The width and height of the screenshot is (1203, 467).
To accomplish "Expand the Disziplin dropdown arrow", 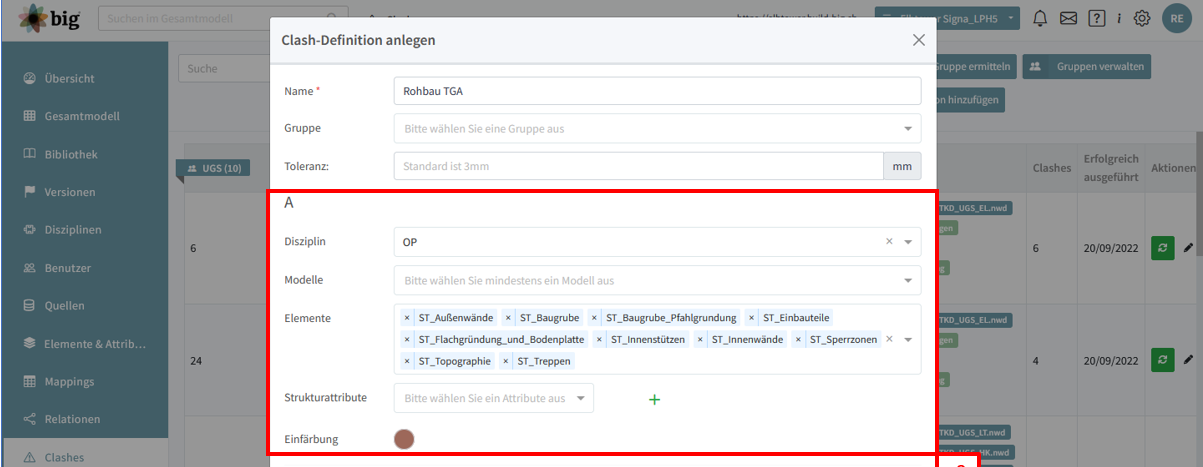I will (908, 242).
